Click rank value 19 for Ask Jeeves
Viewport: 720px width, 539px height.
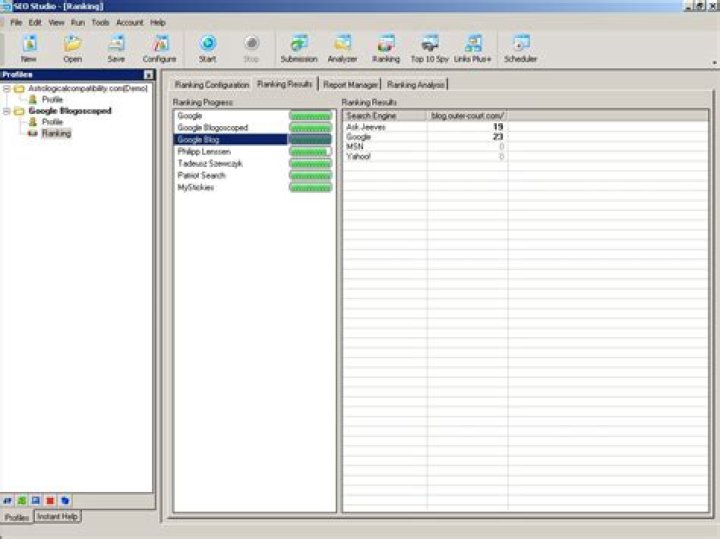498,127
